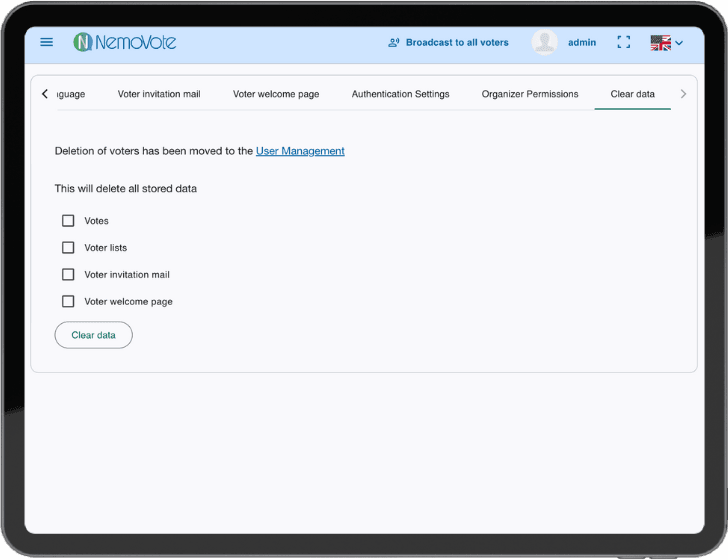Image resolution: width=728 pixels, height=560 pixels.
Task: Check the Votes checkbox
Action: coord(68,221)
